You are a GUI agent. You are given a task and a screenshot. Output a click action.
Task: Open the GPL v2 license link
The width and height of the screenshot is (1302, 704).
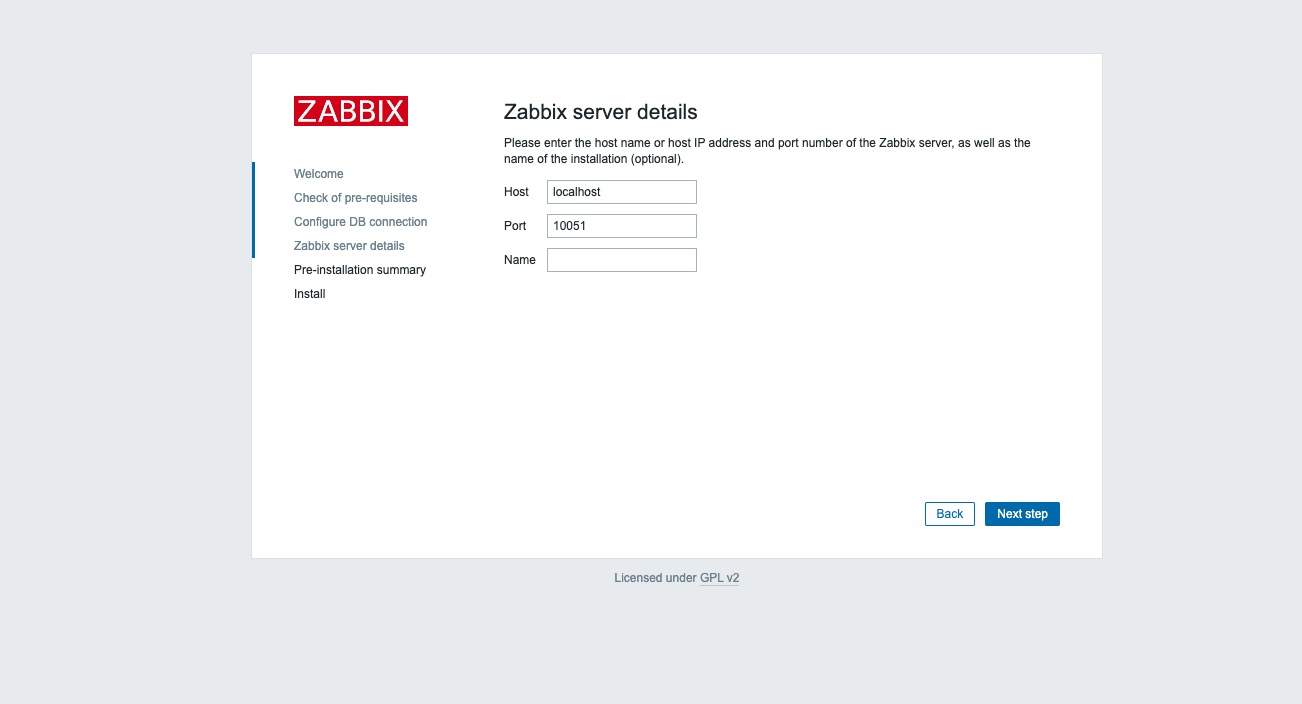720,578
